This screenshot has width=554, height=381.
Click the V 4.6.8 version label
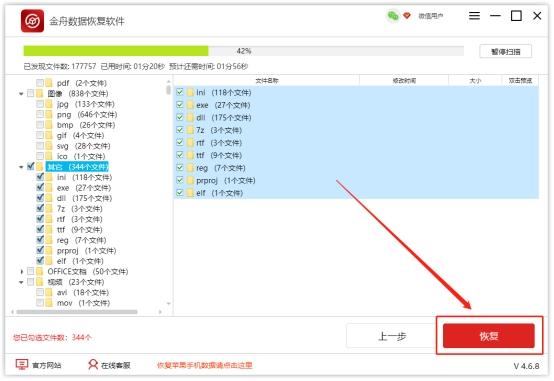click(x=526, y=366)
